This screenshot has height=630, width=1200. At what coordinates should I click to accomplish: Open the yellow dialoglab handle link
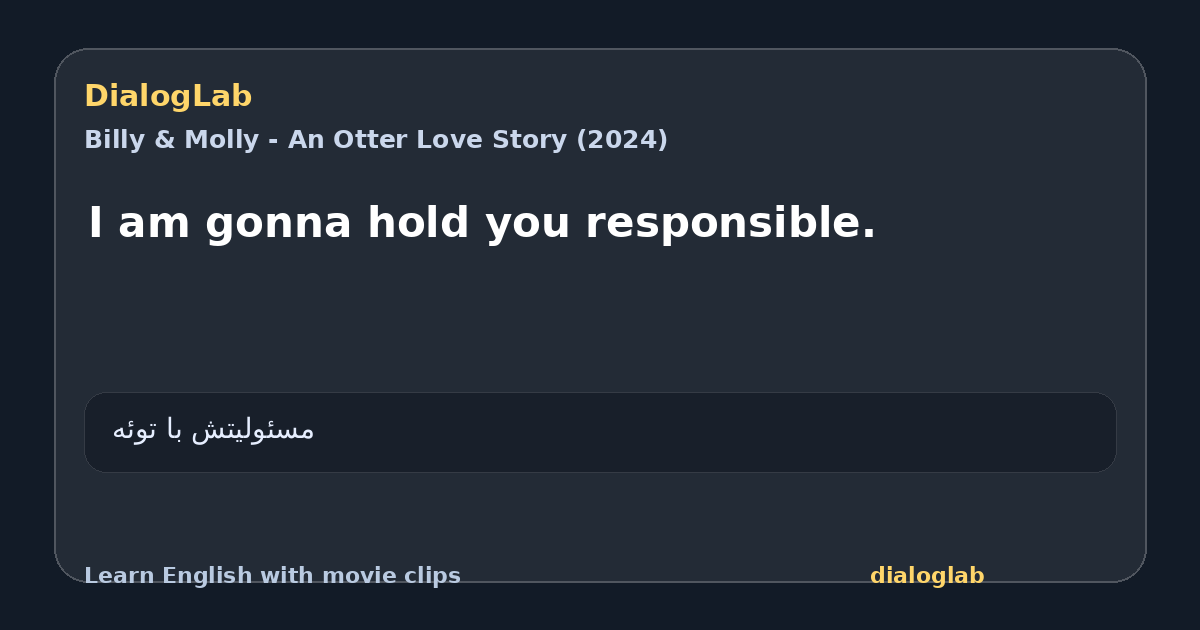tap(927, 576)
